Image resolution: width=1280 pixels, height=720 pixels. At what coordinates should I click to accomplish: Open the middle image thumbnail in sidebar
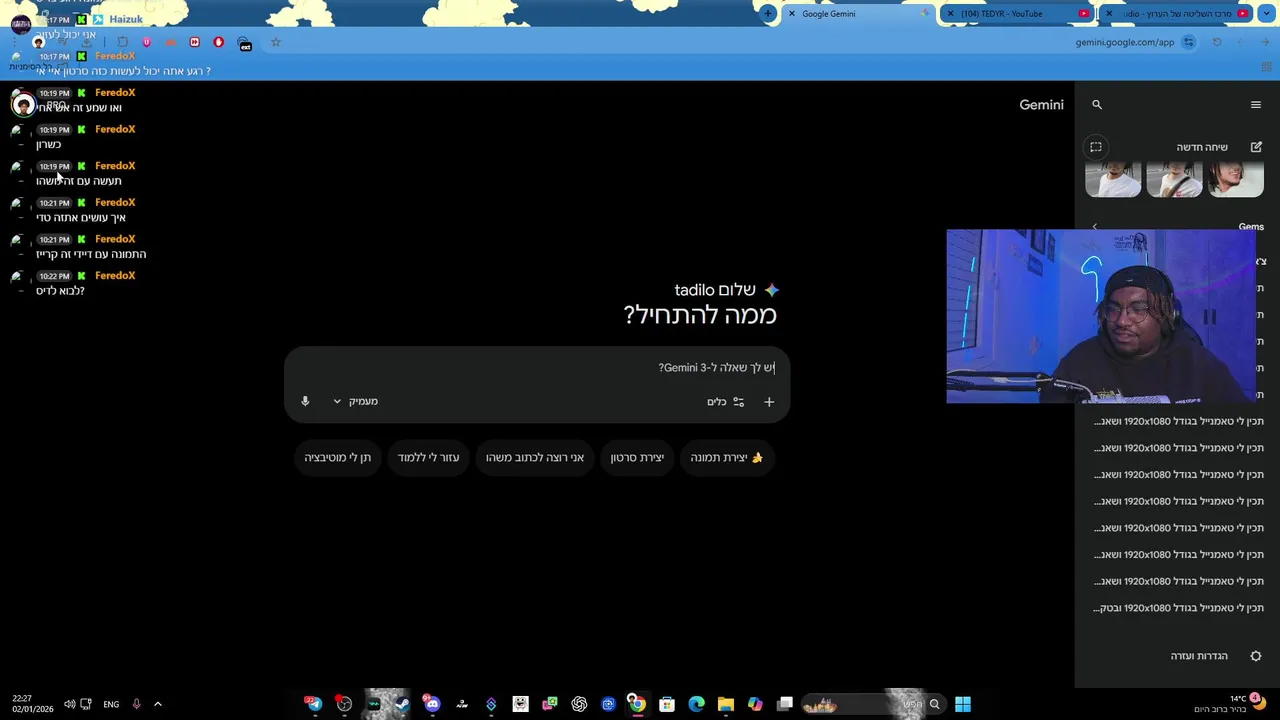point(1174,181)
